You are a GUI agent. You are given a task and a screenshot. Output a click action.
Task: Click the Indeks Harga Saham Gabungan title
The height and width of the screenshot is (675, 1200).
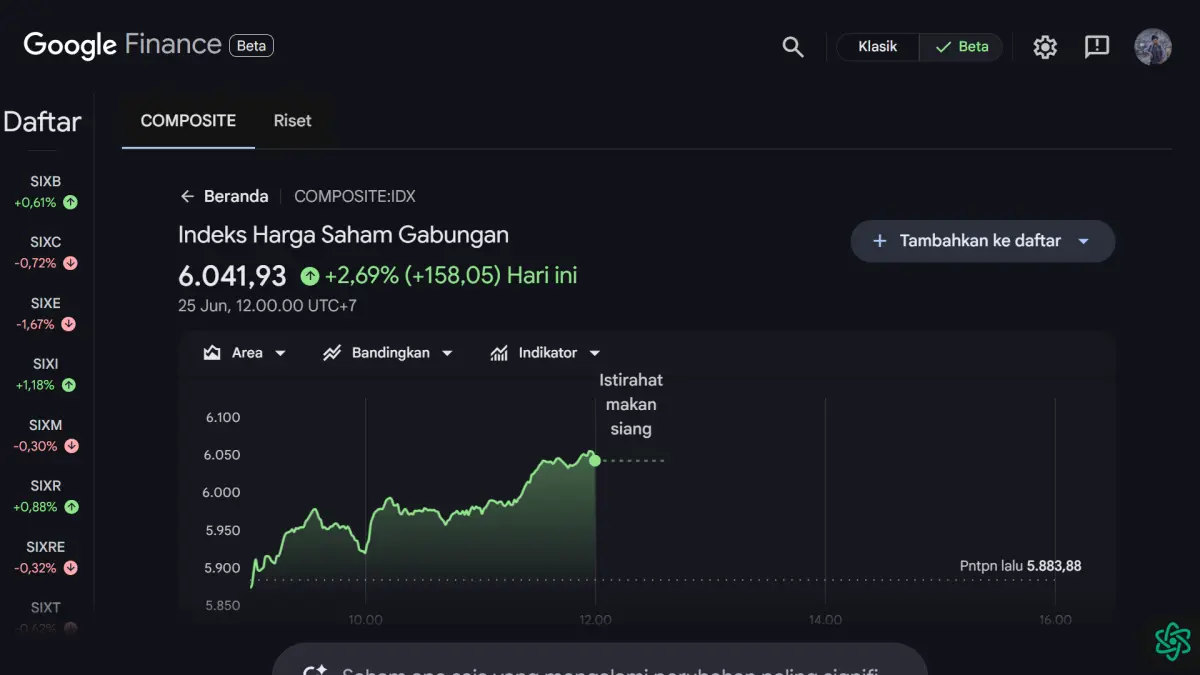coord(343,235)
